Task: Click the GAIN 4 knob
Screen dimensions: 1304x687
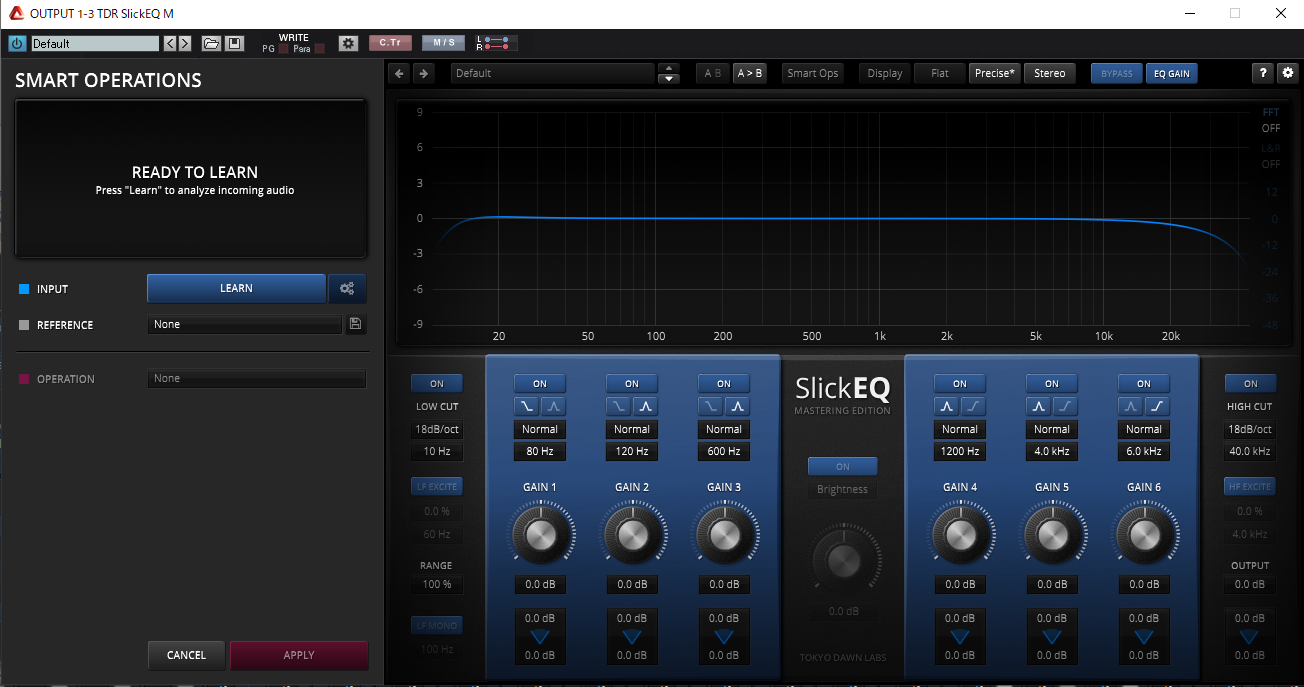Action: pos(960,535)
